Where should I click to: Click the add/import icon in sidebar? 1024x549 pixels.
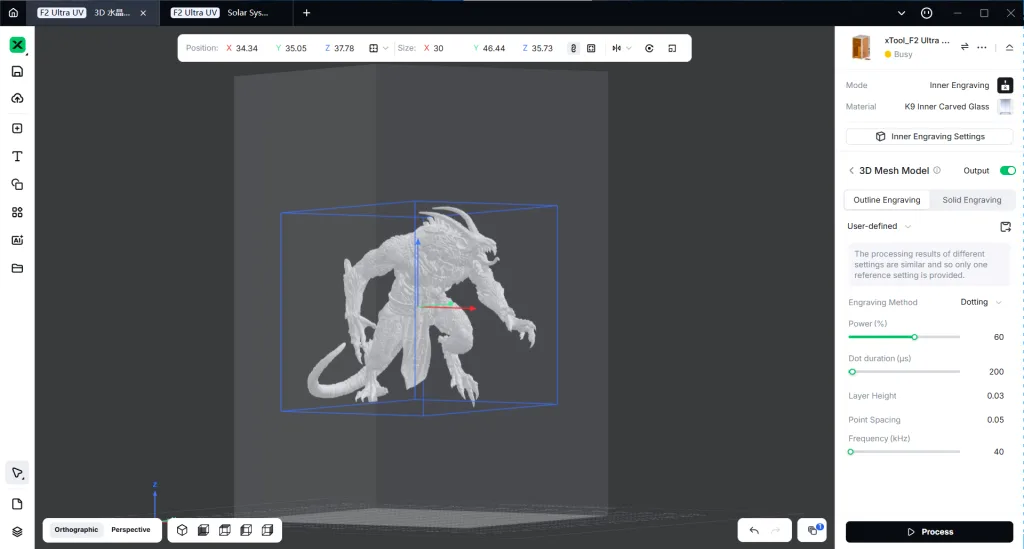[17, 128]
